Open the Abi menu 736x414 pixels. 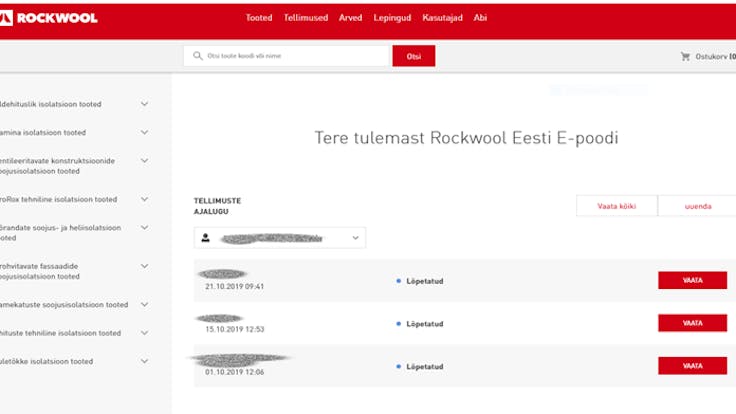(x=480, y=18)
